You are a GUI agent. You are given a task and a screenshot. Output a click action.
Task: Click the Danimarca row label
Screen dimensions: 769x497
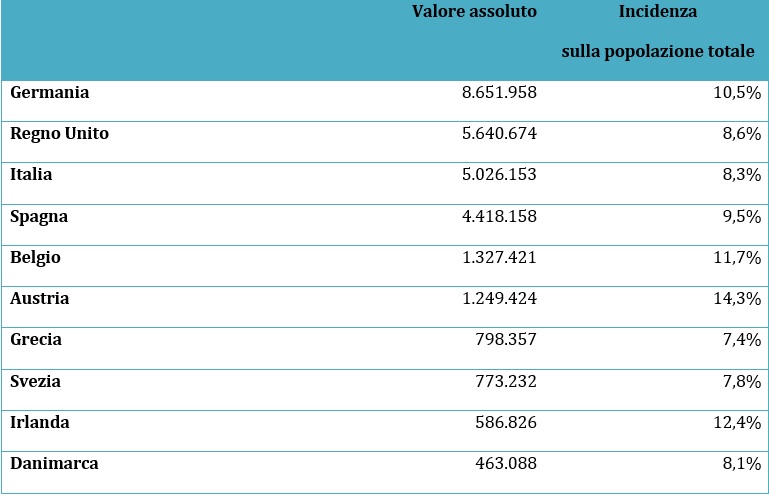pyautogui.click(x=54, y=464)
